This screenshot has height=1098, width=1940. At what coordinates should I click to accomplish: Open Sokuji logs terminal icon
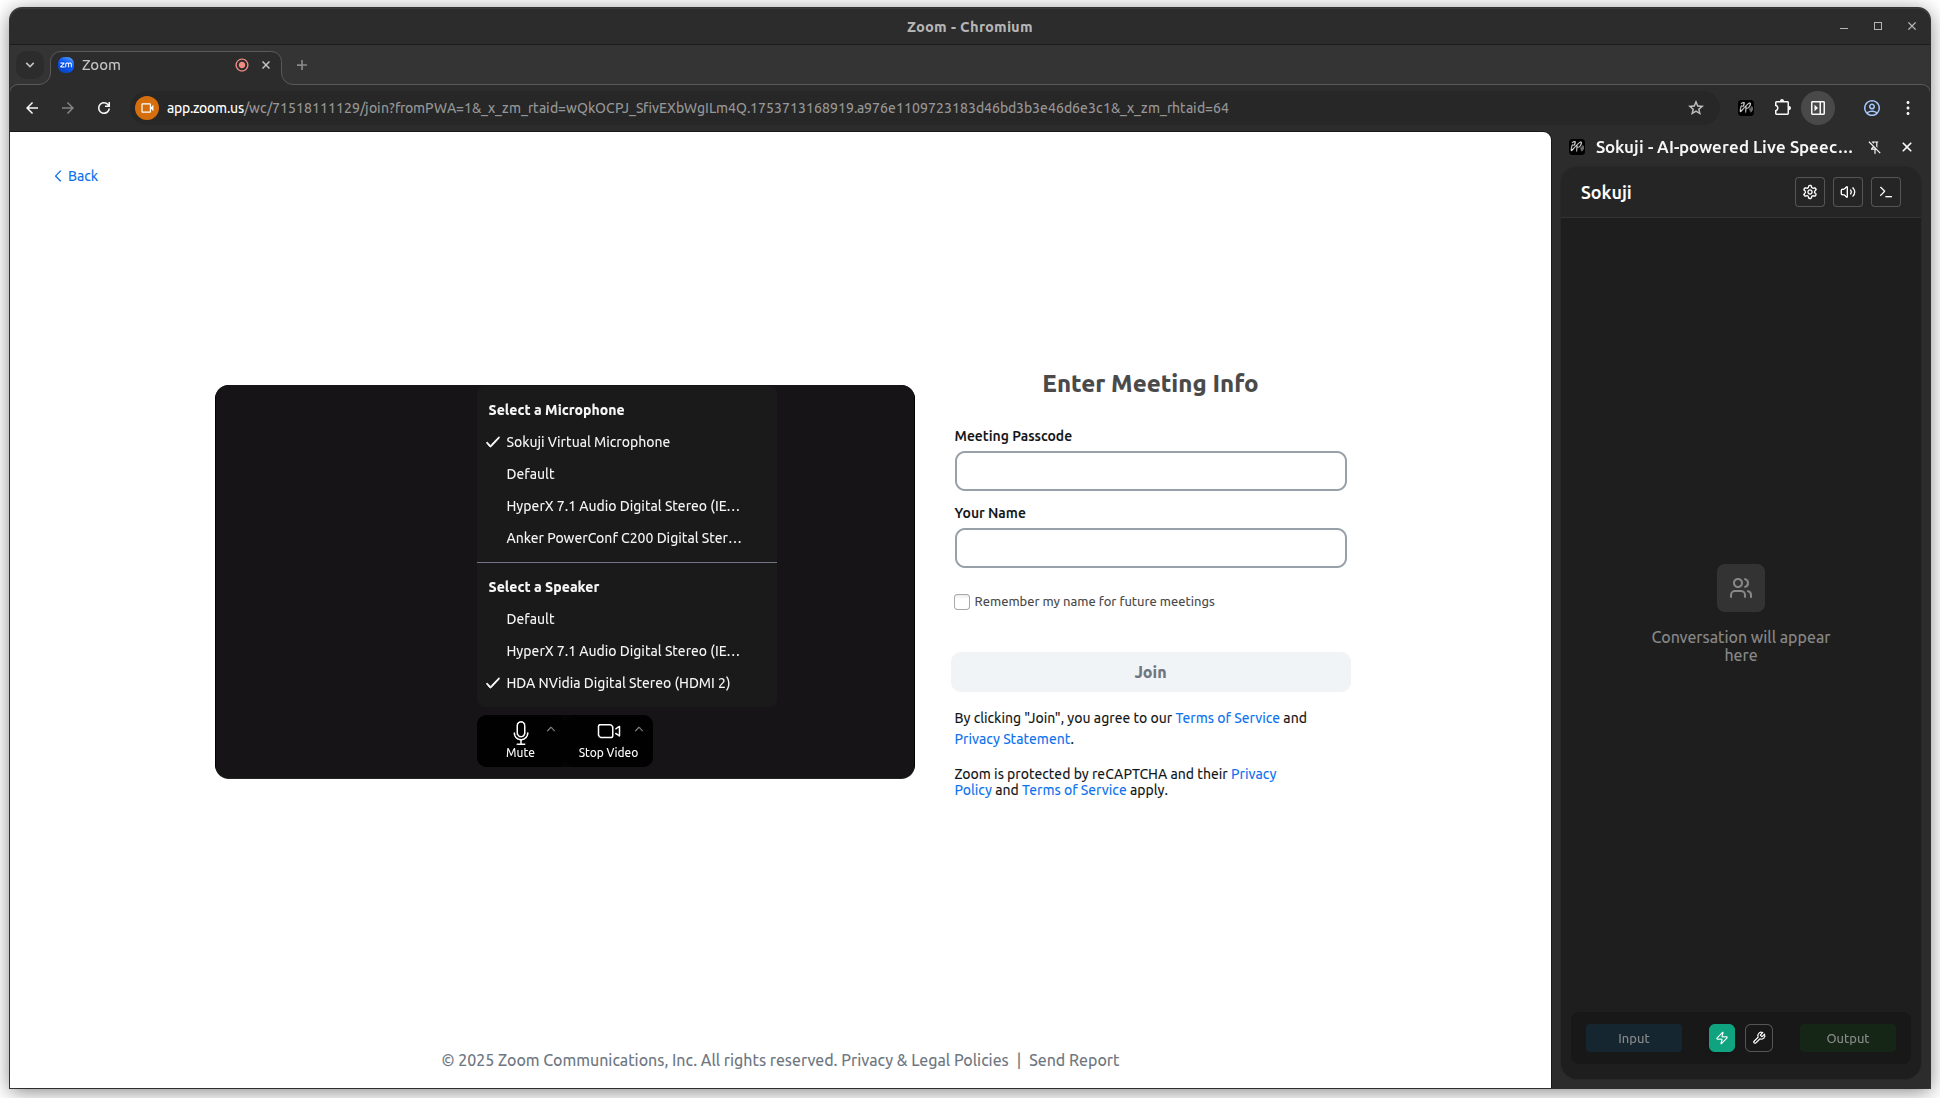1885,192
